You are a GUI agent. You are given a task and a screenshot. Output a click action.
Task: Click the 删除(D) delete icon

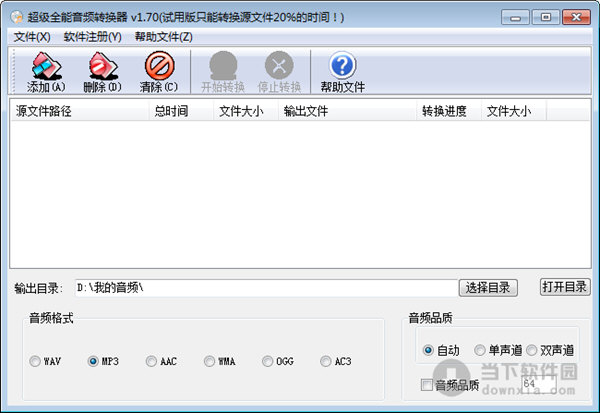pyautogui.click(x=102, y=72)
